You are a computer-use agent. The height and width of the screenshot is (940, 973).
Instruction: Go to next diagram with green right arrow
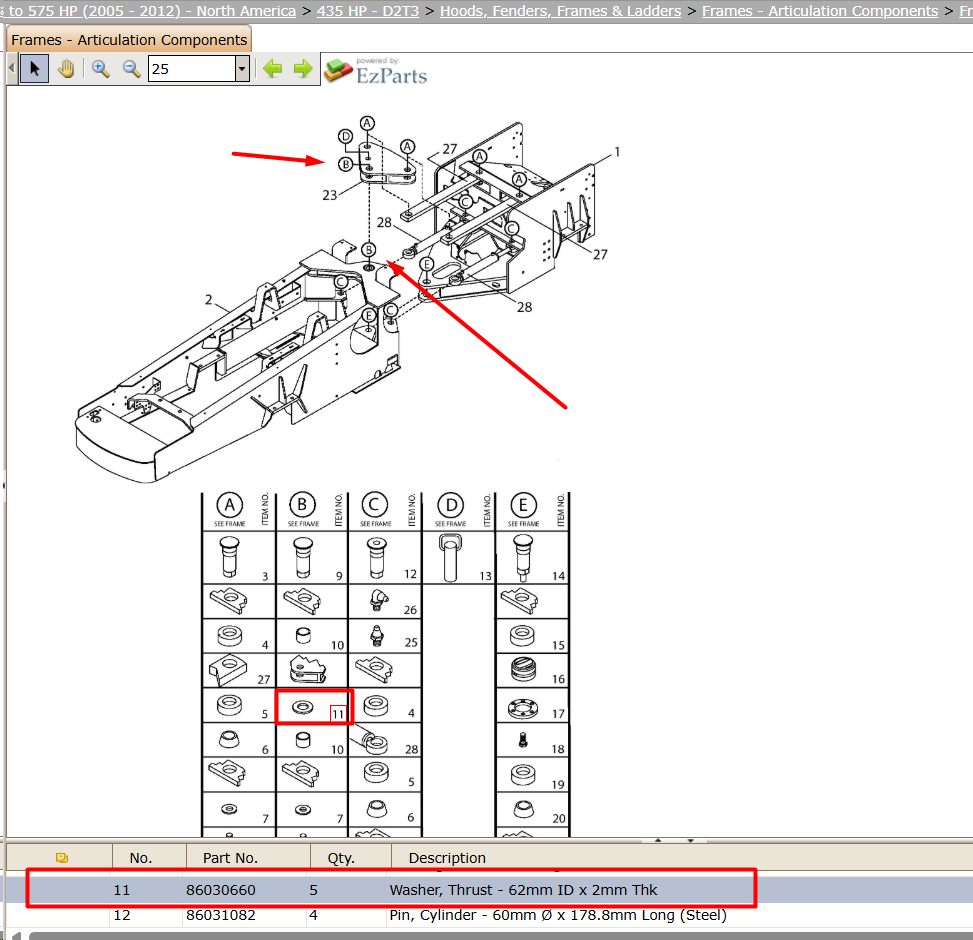303,68
